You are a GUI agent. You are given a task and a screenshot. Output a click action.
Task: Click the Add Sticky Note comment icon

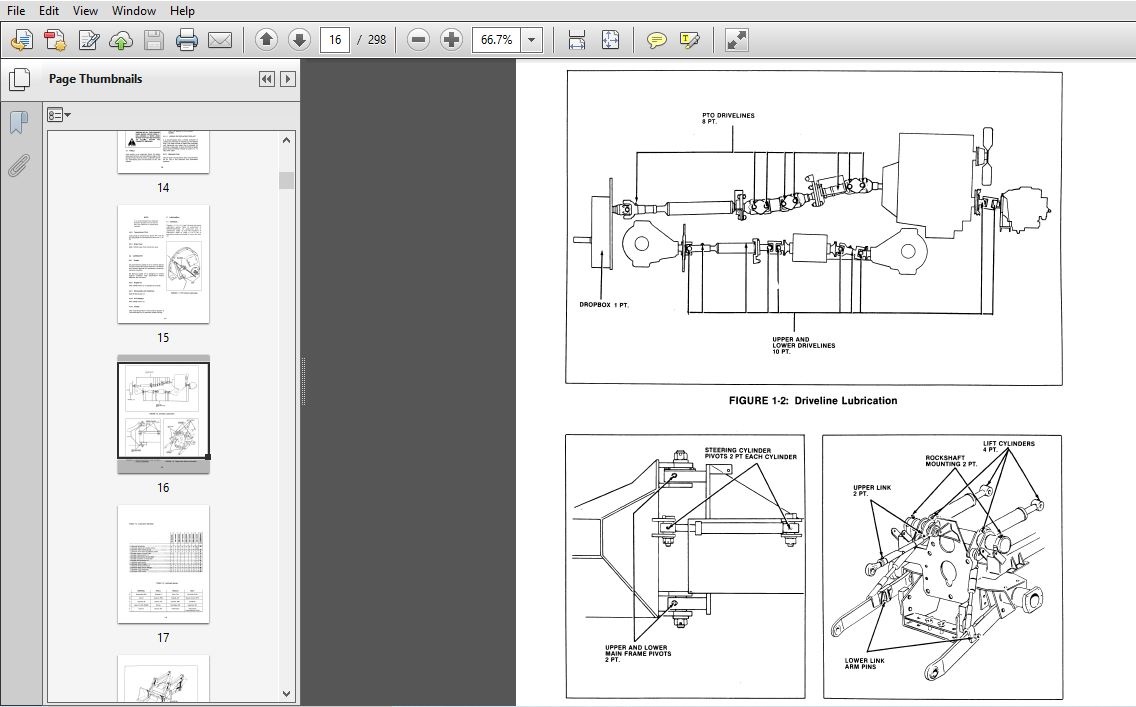point(656,40)
